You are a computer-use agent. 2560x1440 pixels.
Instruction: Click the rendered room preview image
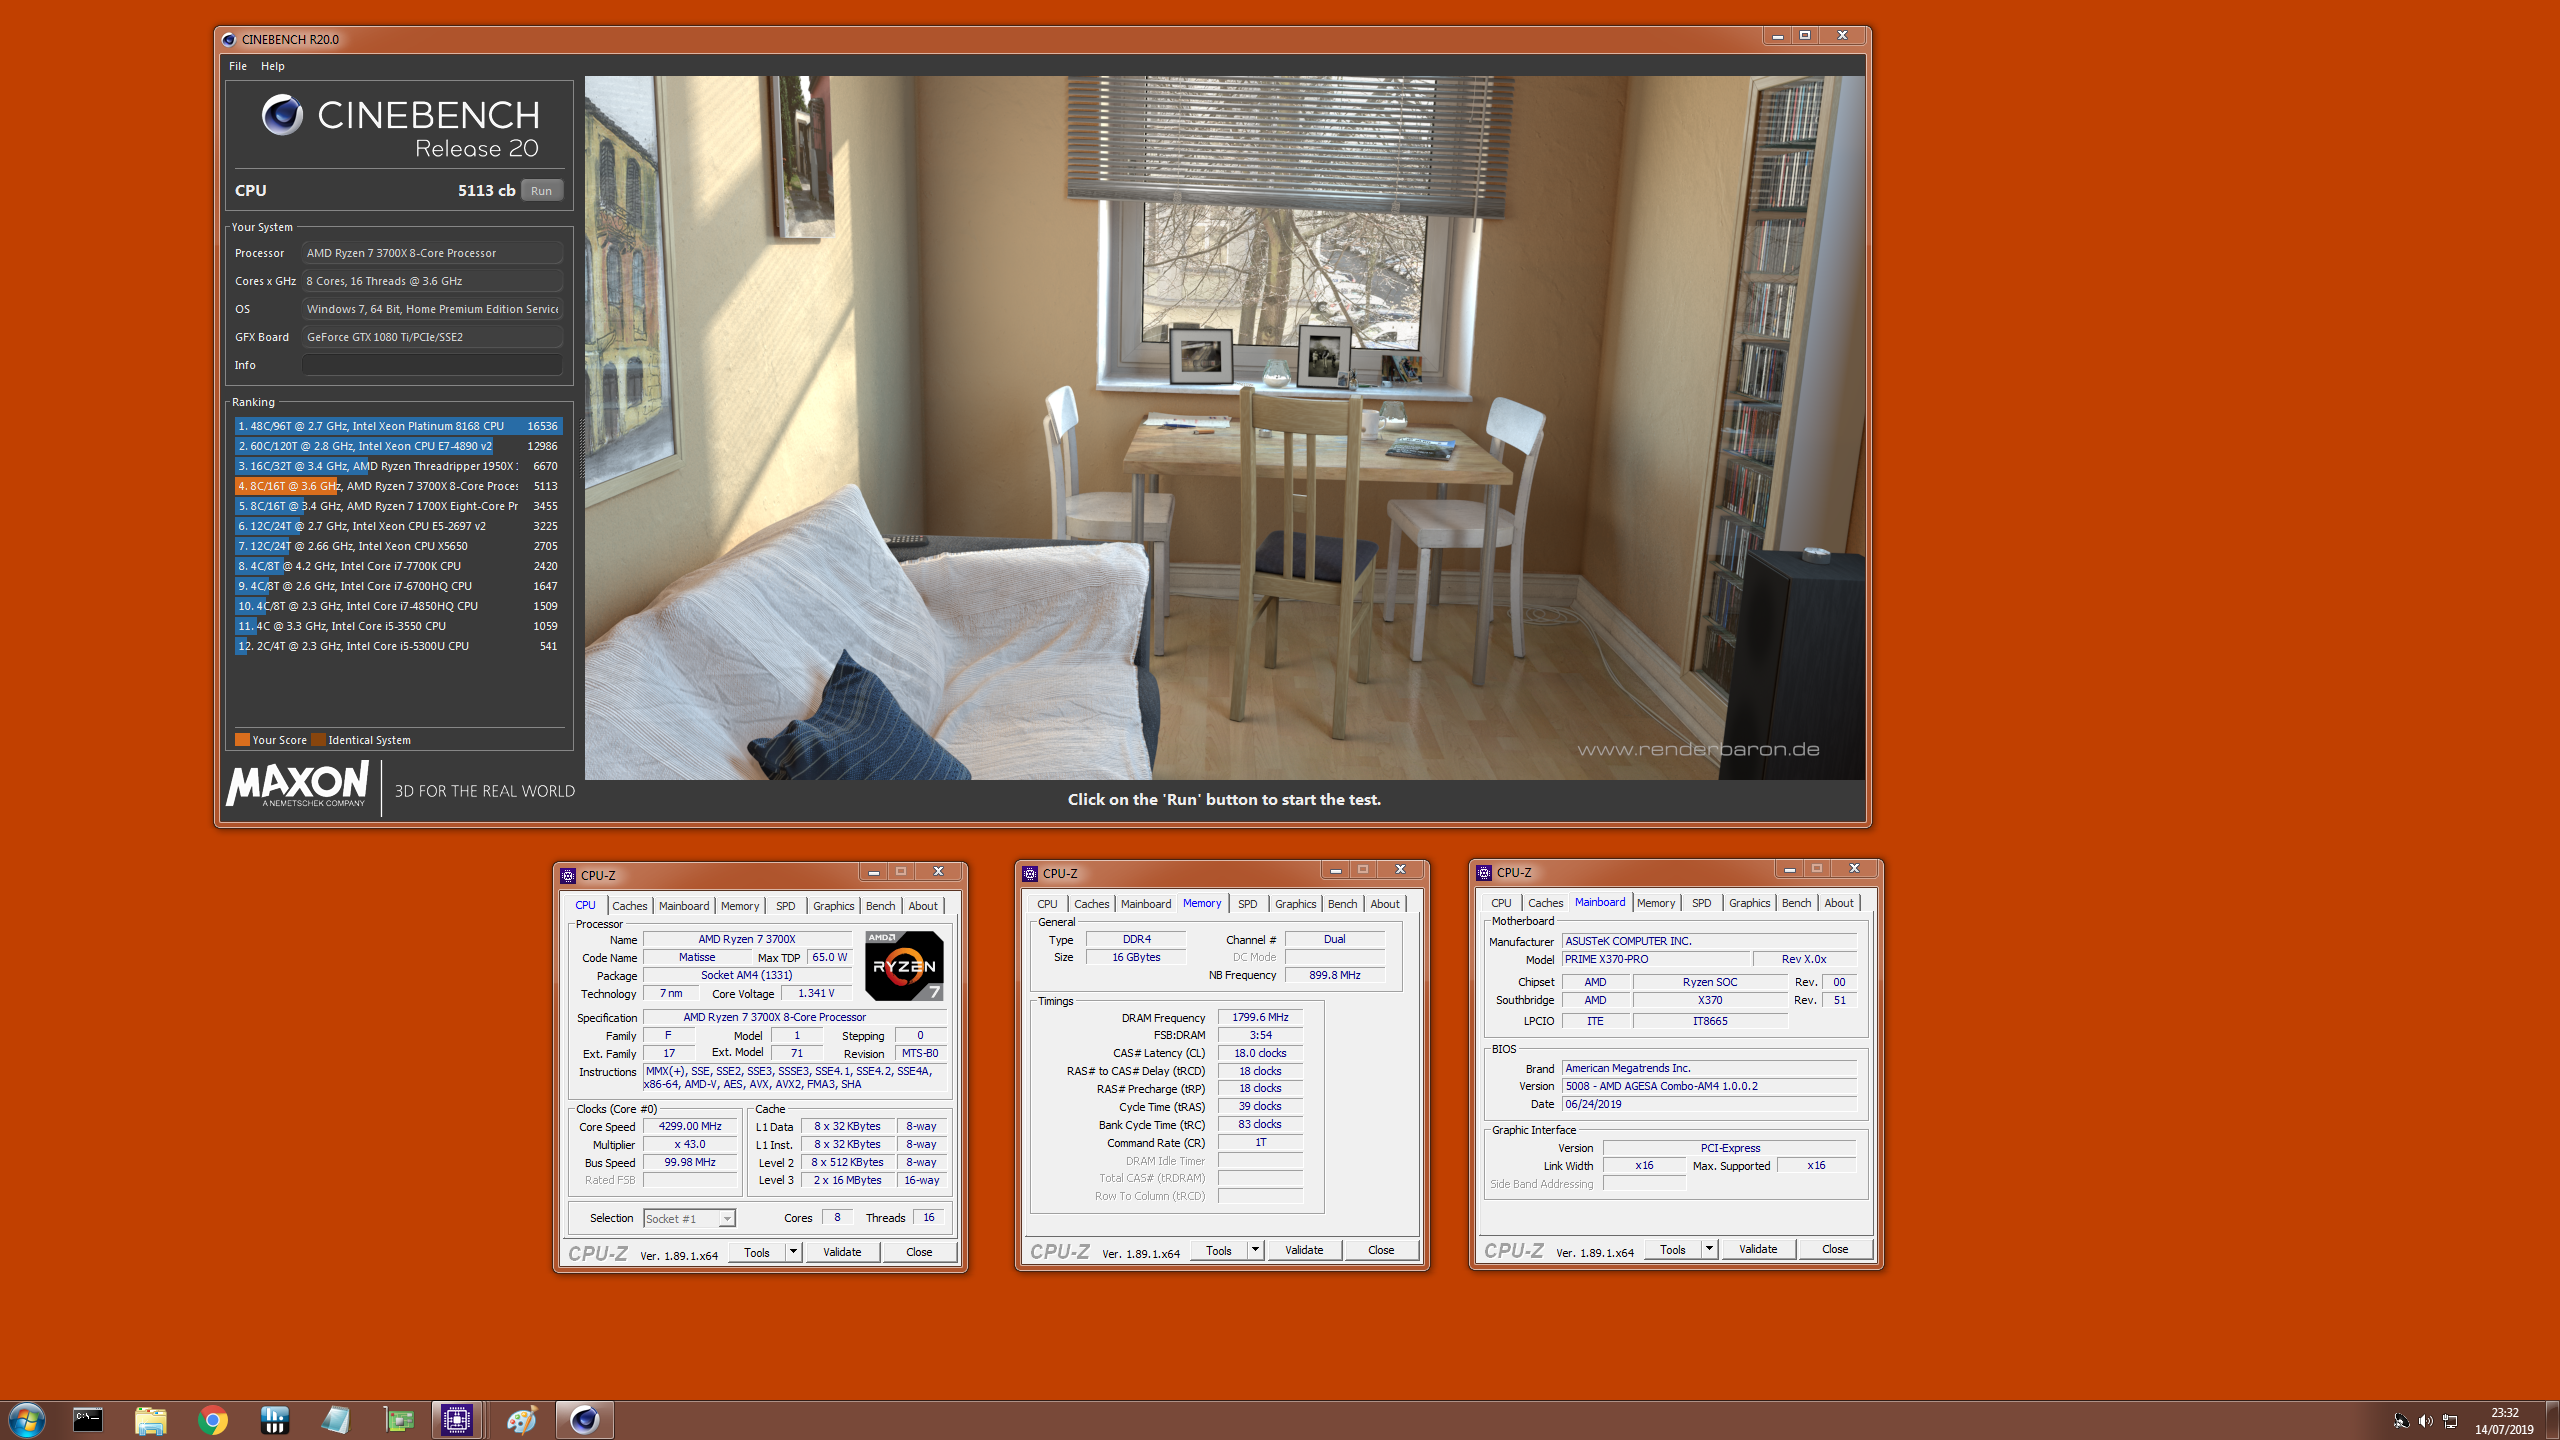point(1224,427)
